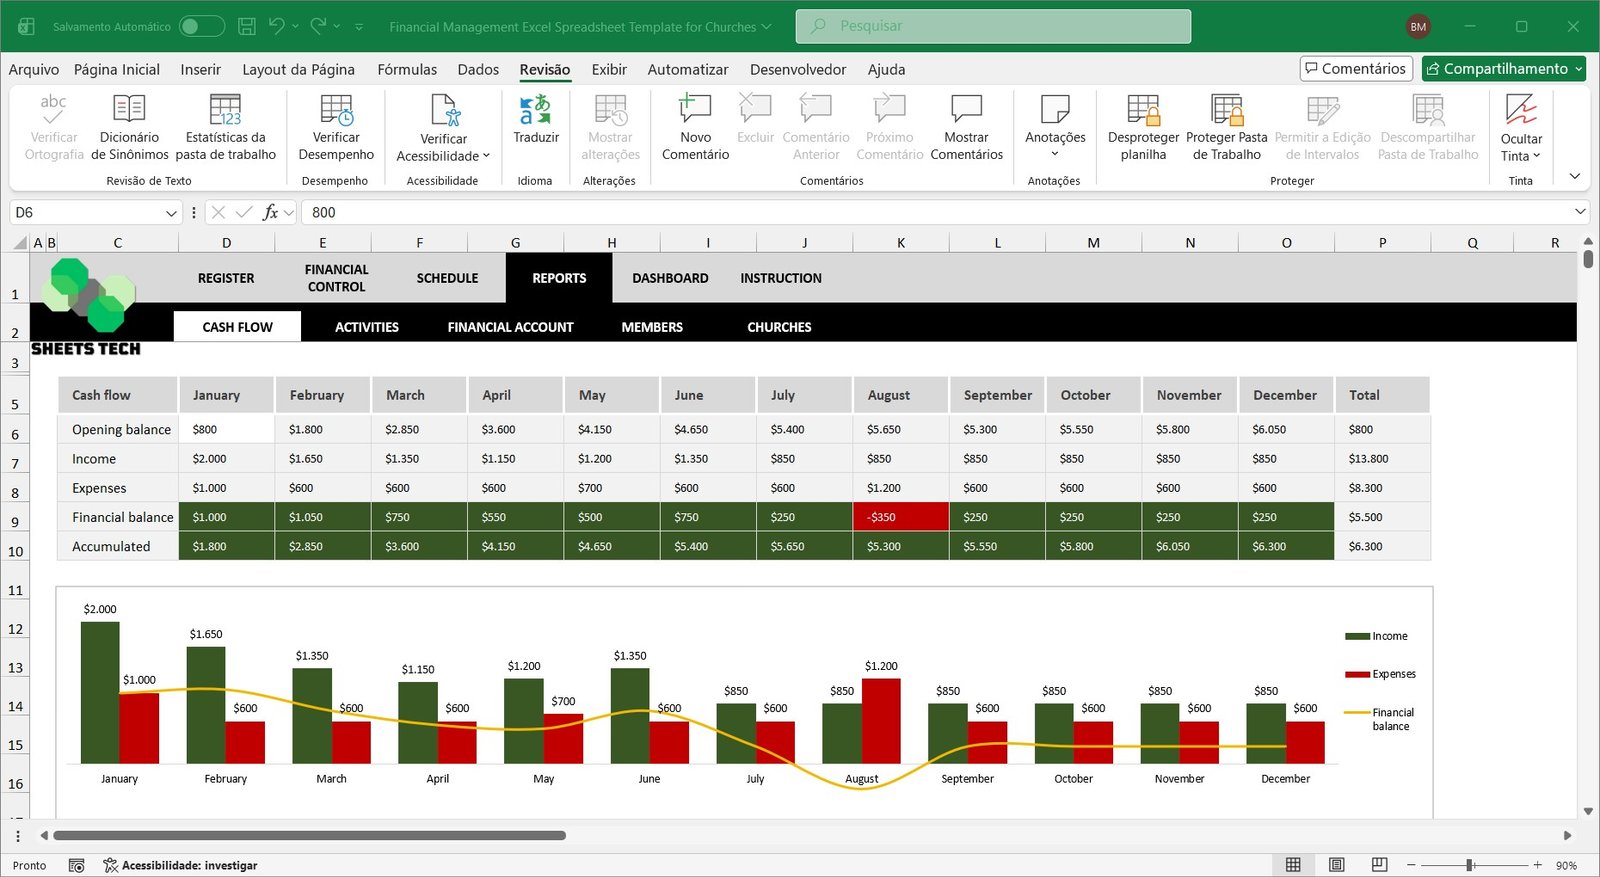Click the zoom slider handle
The image size is (1600, 877).
tap(1469, 865)
